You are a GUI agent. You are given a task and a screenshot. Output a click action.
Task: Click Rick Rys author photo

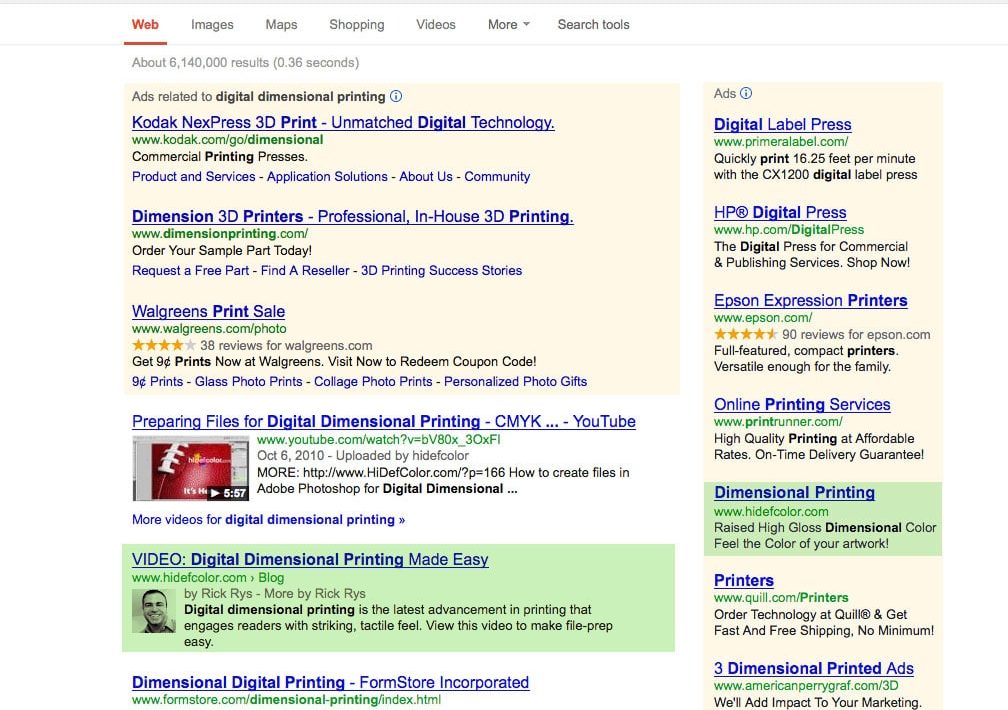tap(154, 611)
